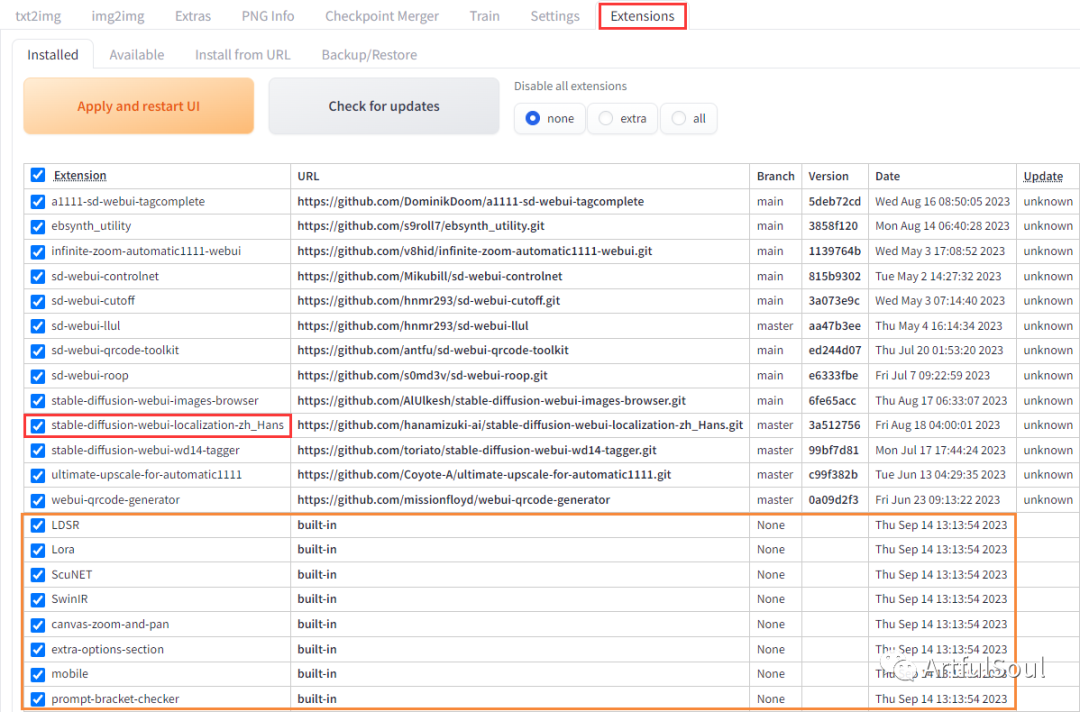This screenshot has width=1080, height=712.
Task: Toggle the select-all Extension header checkbox
Action: (x=38, y=176)
